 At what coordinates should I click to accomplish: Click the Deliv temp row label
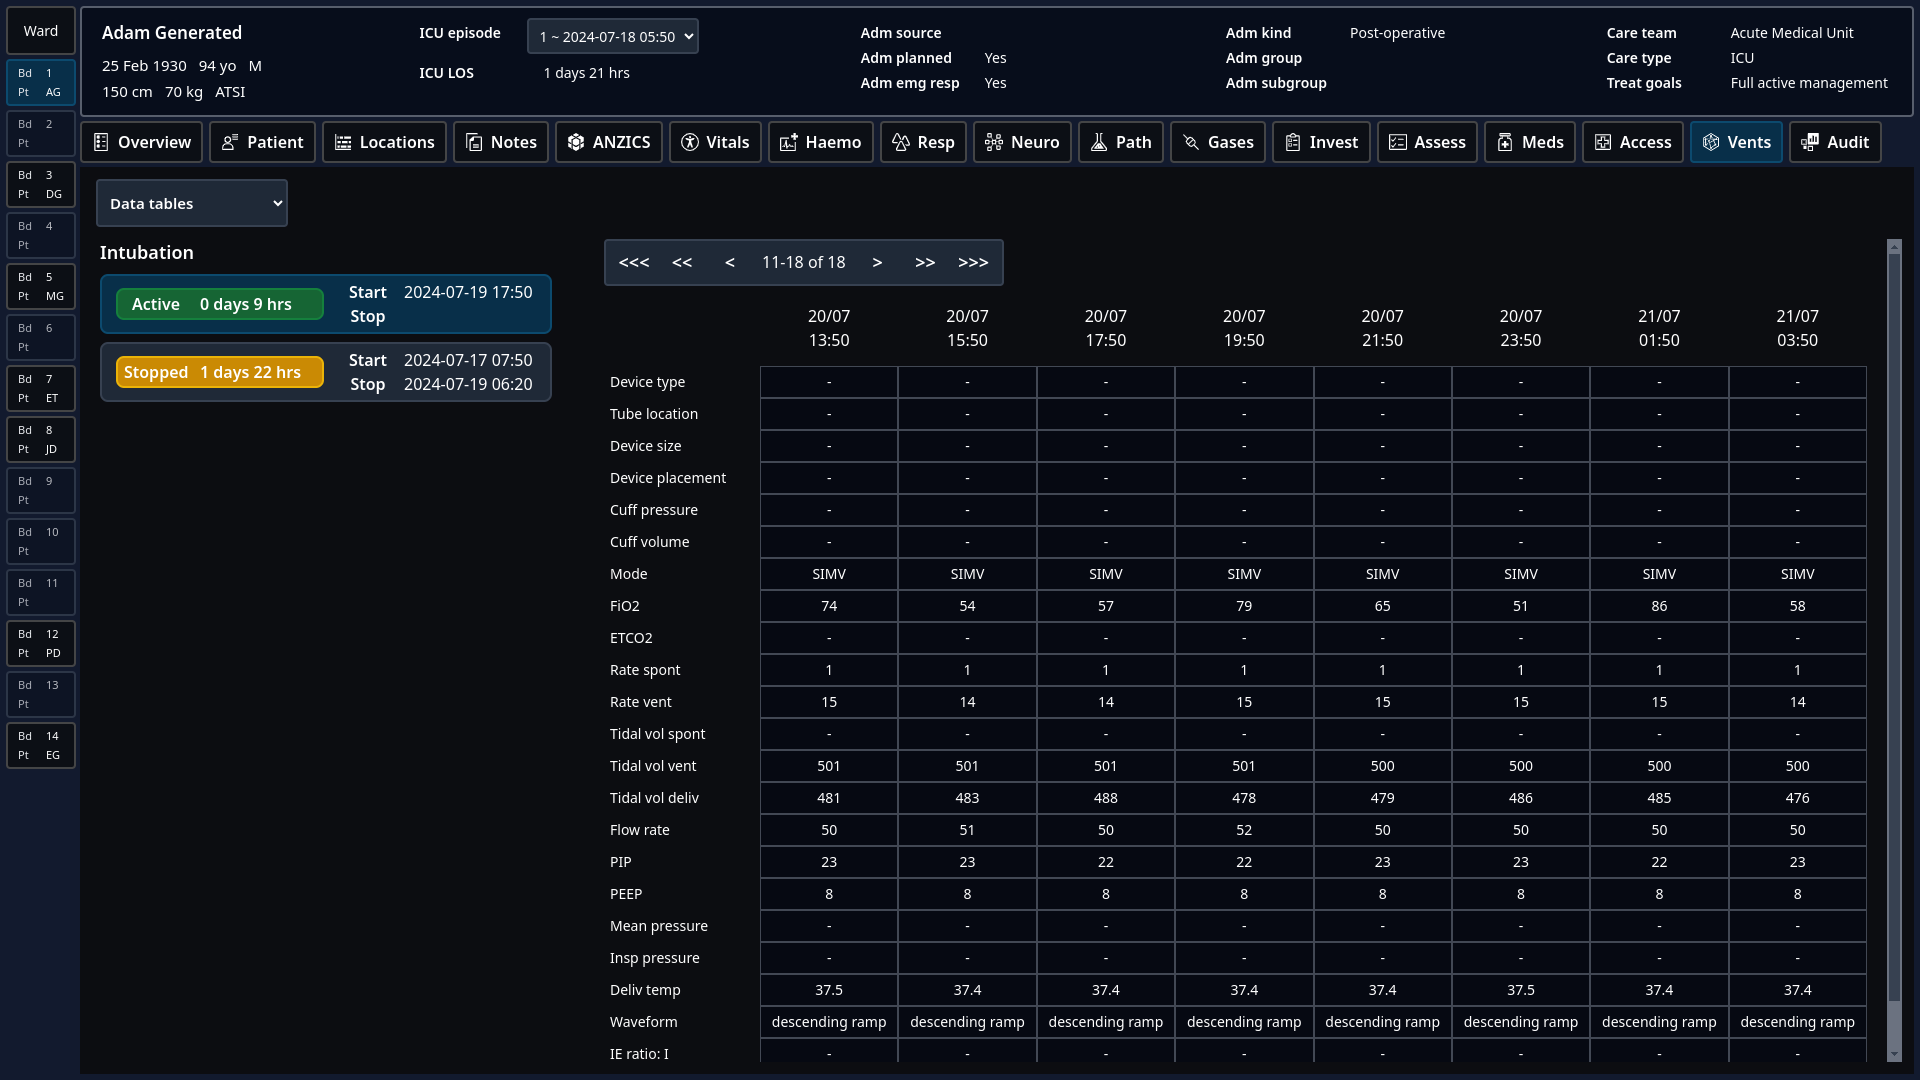(645, 990)
